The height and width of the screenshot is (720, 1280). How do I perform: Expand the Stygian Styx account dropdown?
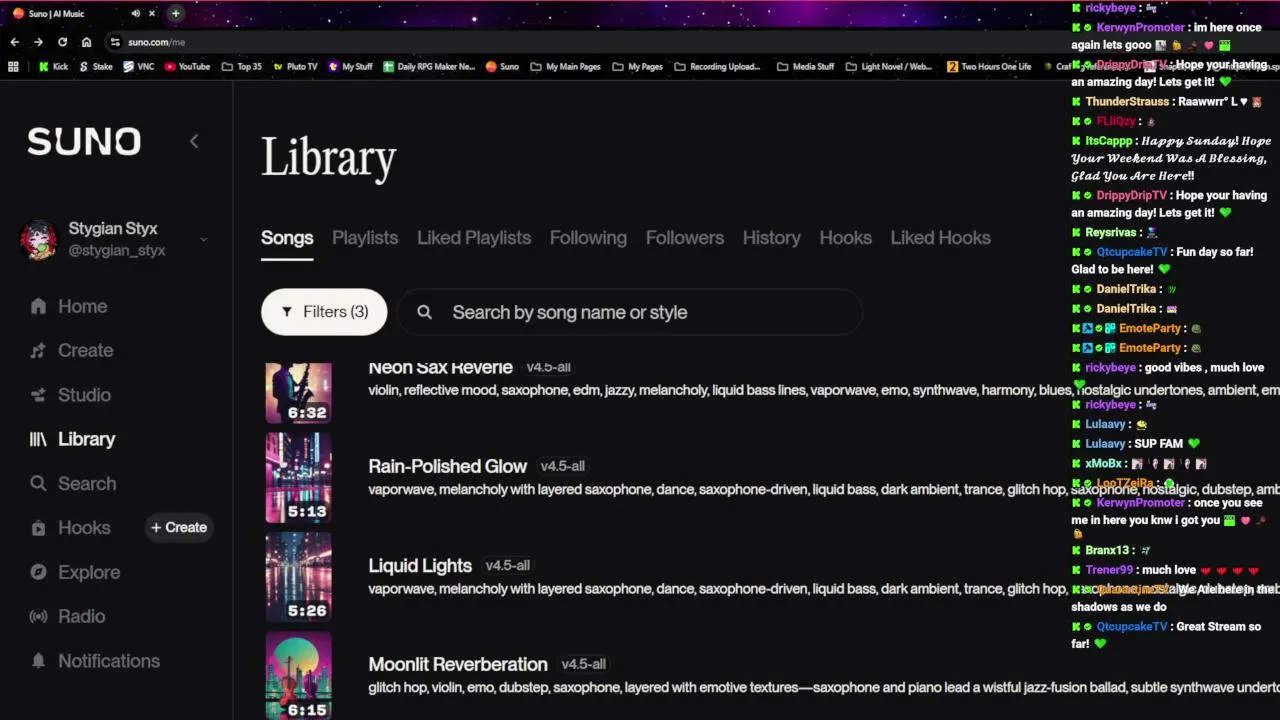203,239
